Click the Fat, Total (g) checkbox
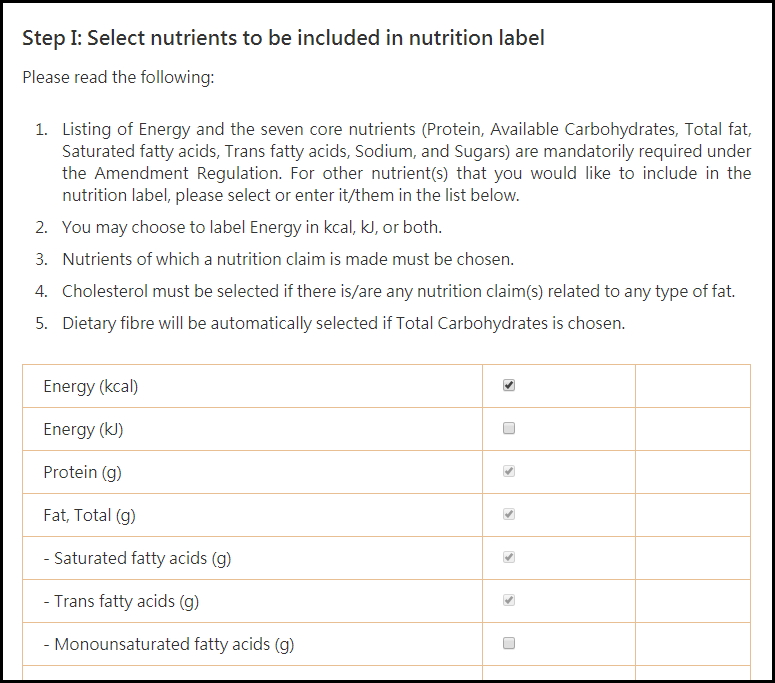This screenshot has width=775, height=683. coord(509,515)
